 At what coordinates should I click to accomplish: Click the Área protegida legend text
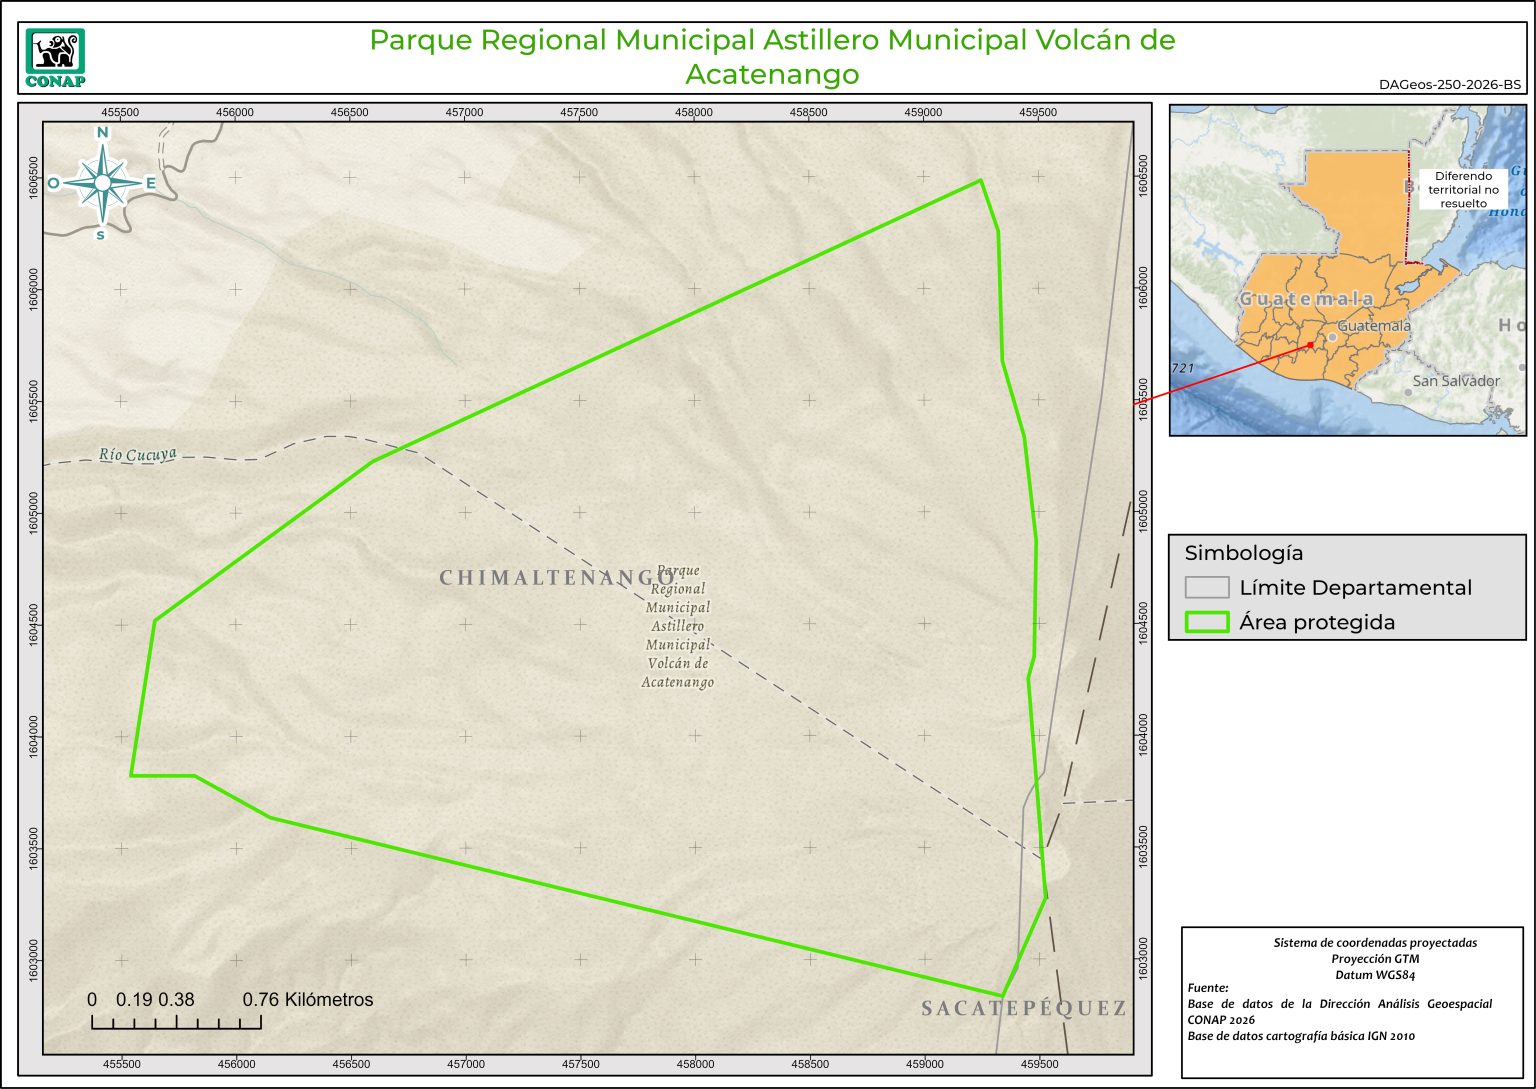(x=1317, y=622)
